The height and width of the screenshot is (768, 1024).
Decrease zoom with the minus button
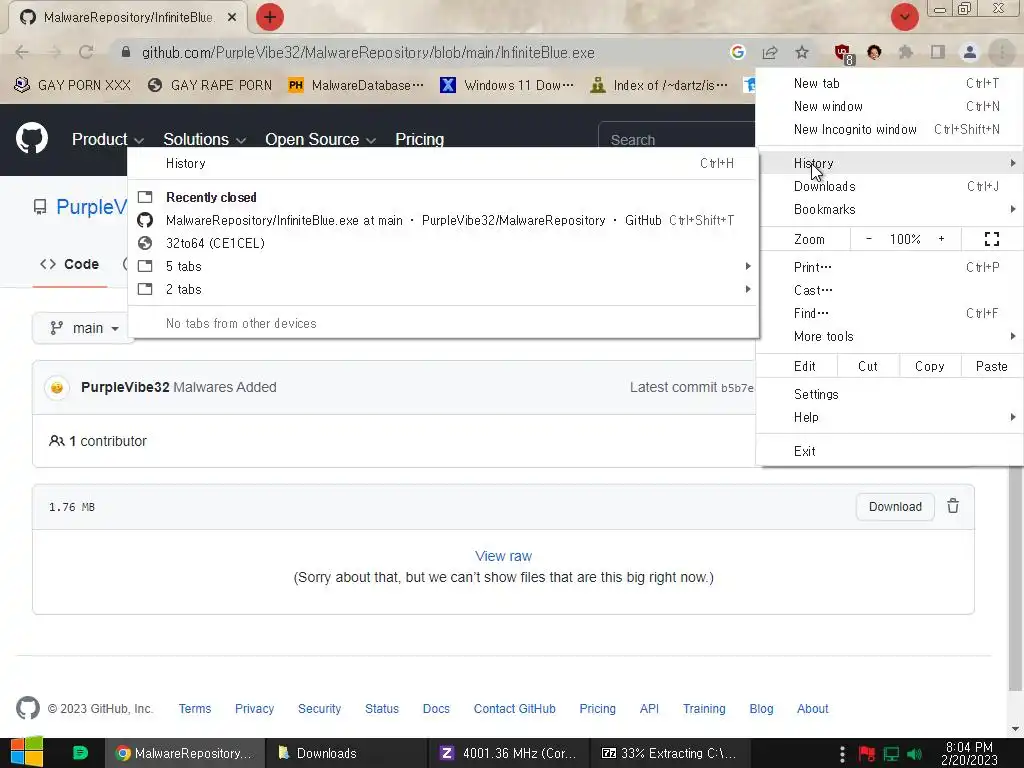point(869,239)
